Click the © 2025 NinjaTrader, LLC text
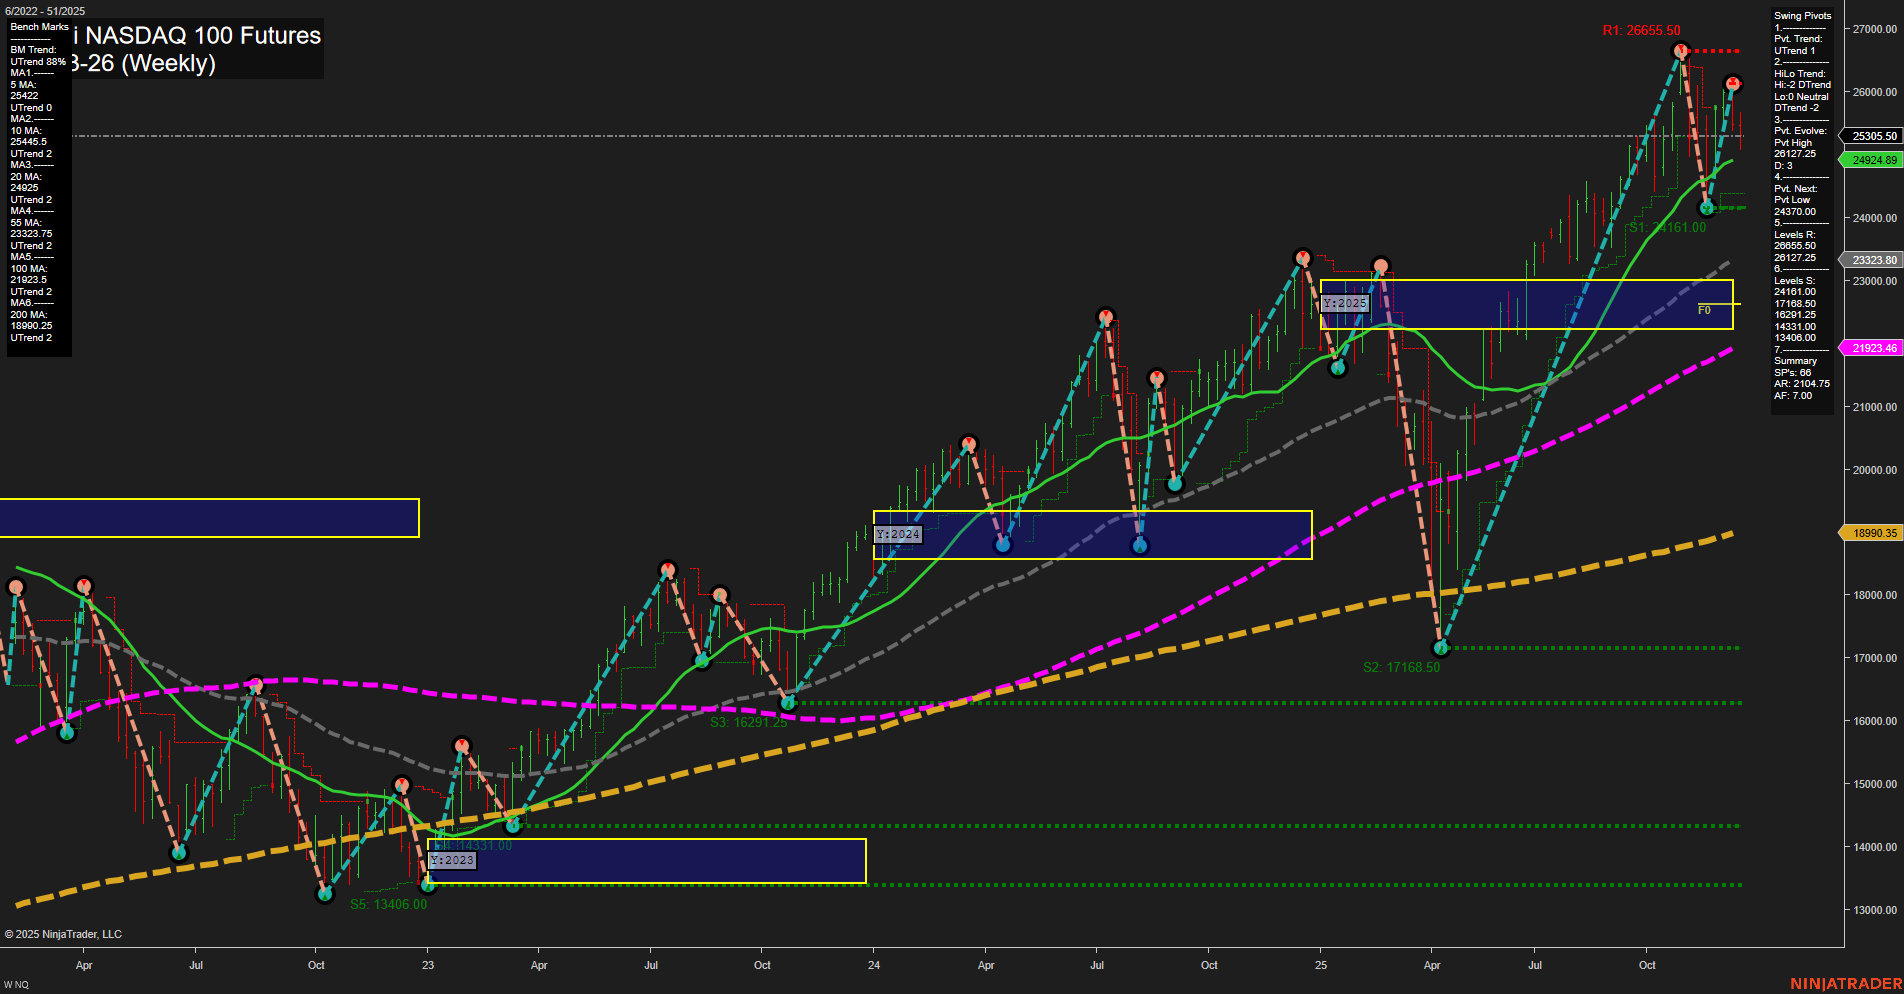The height and width of the screenshot is (994, 1904). pos(64,934)
